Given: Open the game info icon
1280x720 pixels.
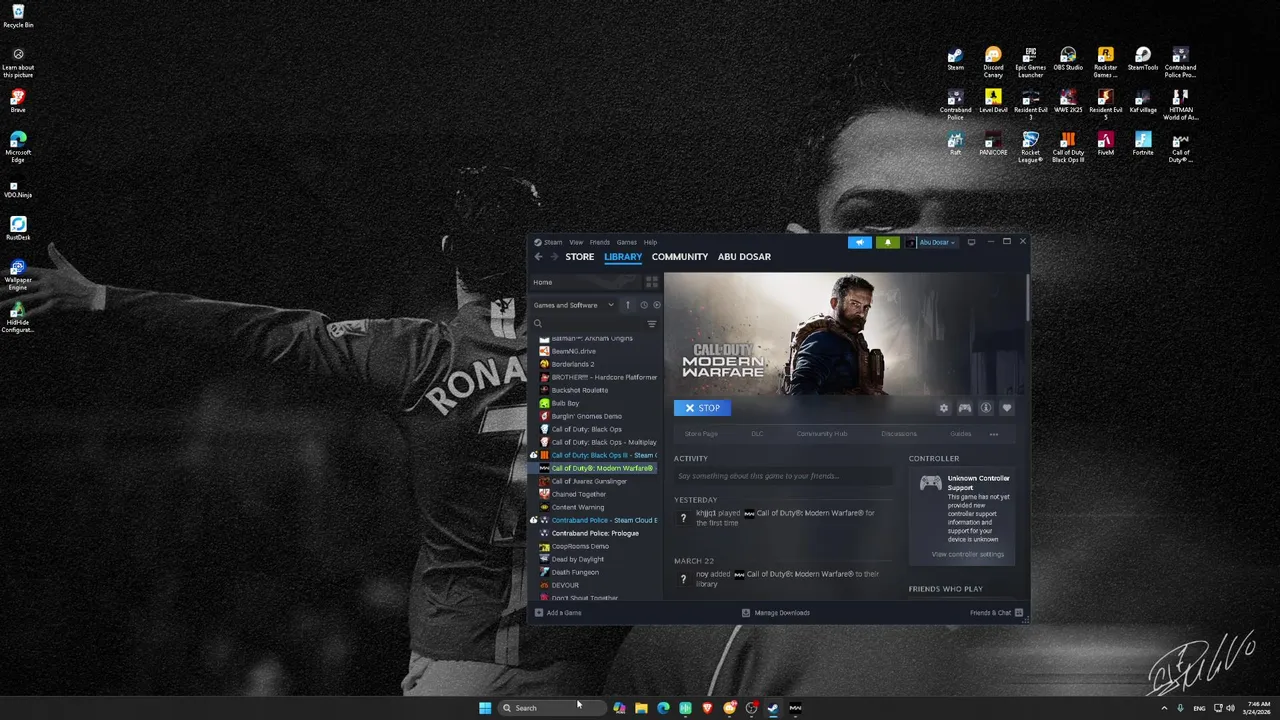Looking at the screenshot, I should 985,408.
